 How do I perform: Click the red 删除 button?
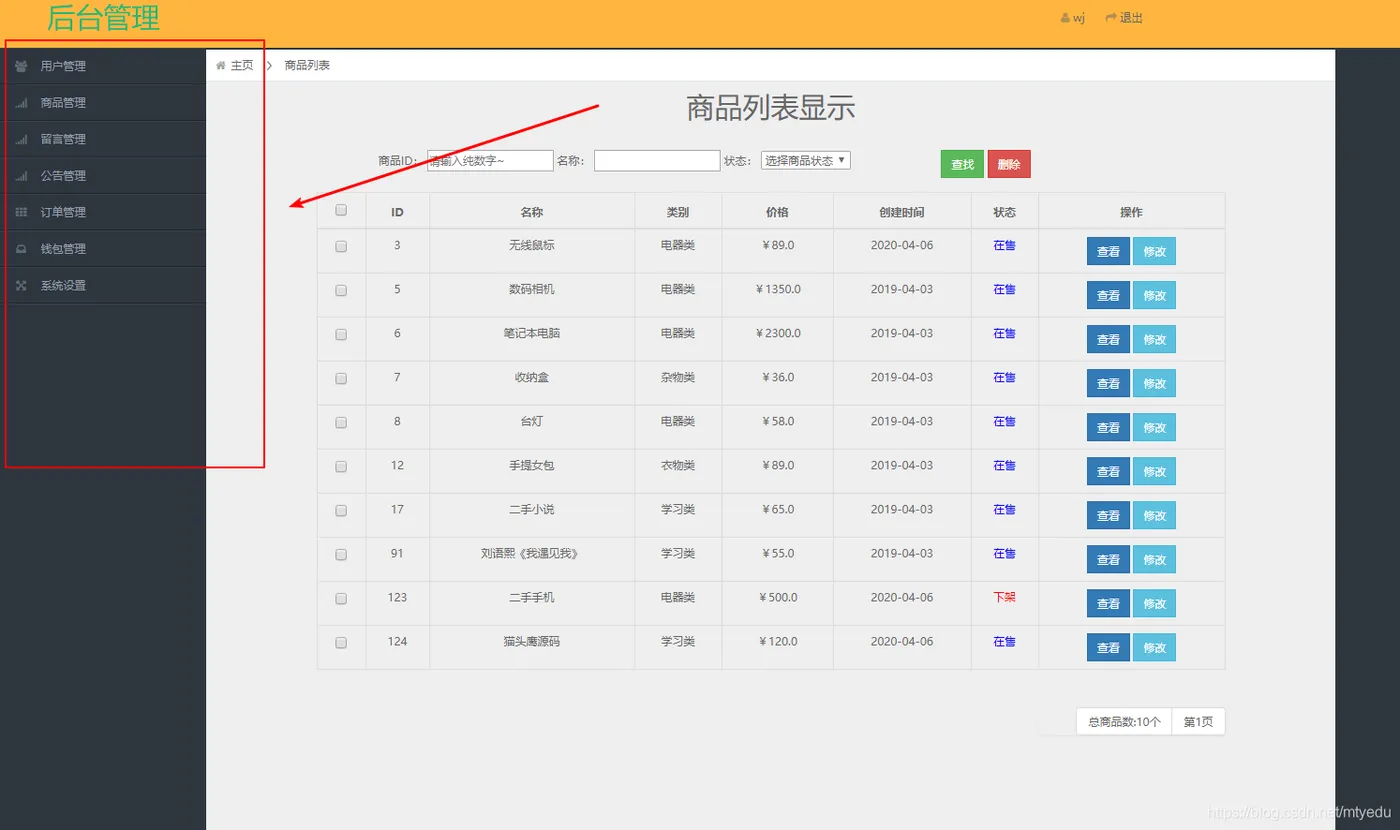pos(1009,164)
